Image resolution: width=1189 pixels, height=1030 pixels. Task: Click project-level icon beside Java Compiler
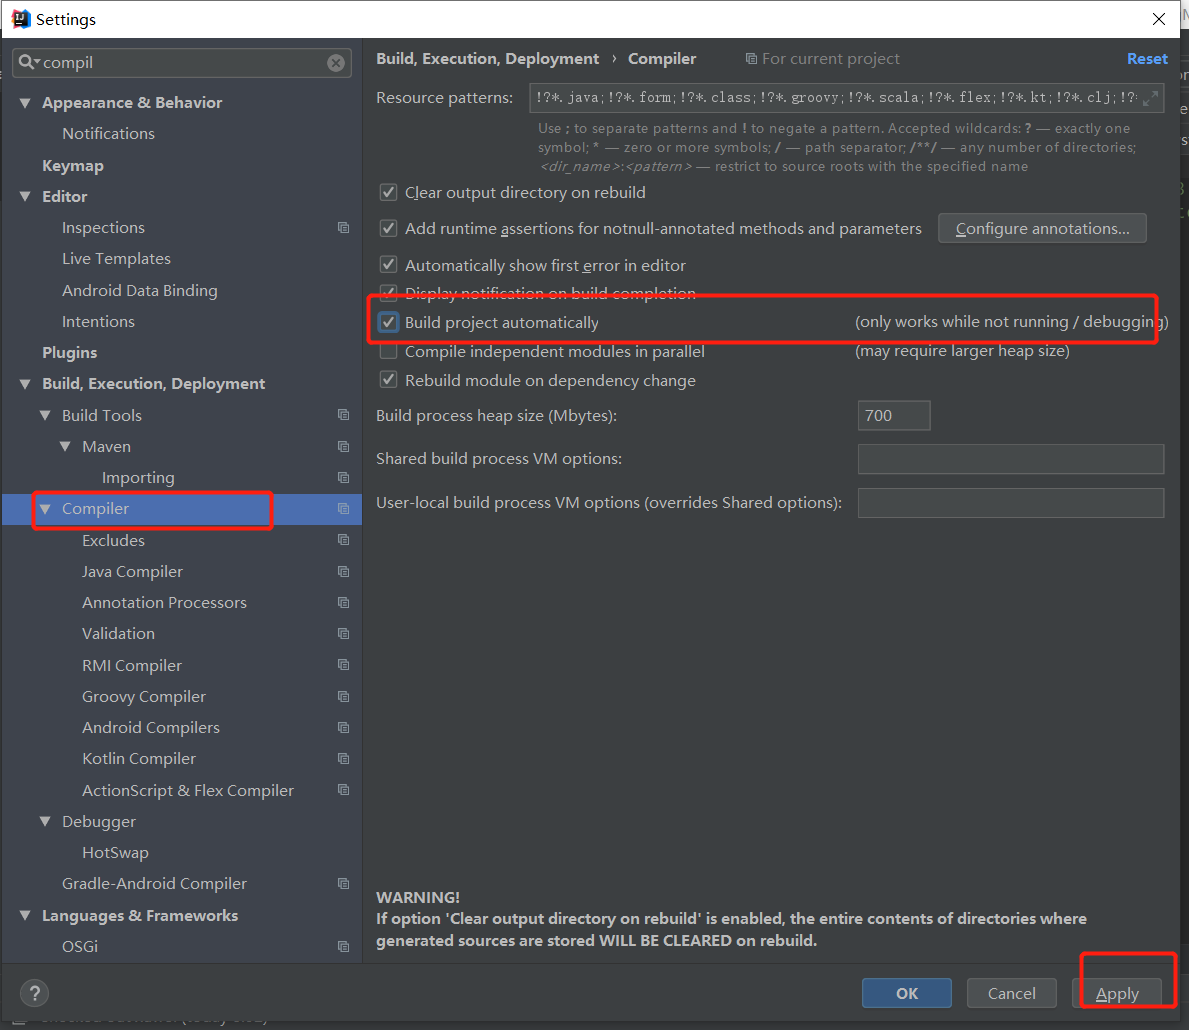click(344, 571)
